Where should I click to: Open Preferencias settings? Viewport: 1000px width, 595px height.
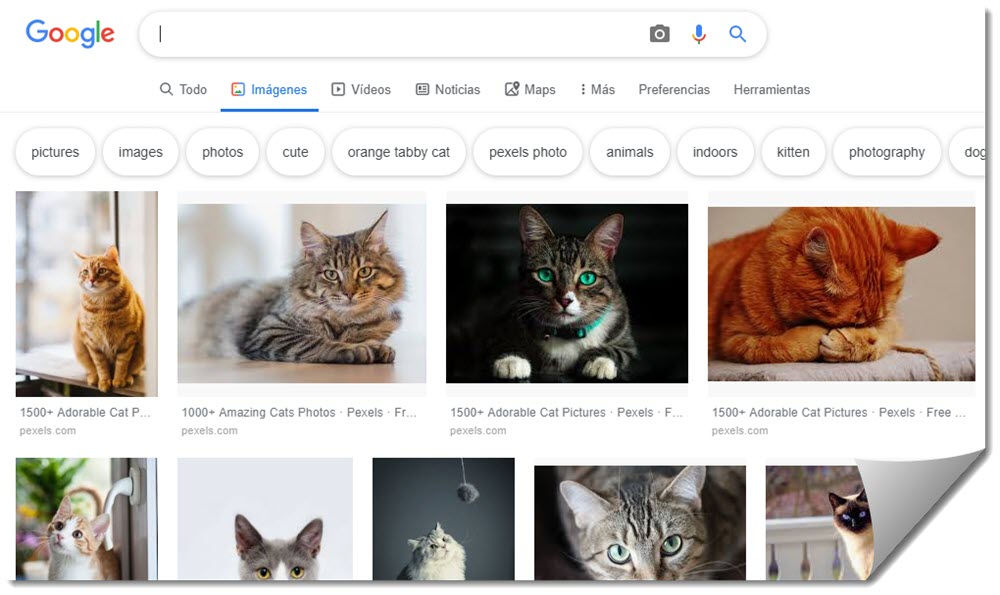click(x=674, y=90)
